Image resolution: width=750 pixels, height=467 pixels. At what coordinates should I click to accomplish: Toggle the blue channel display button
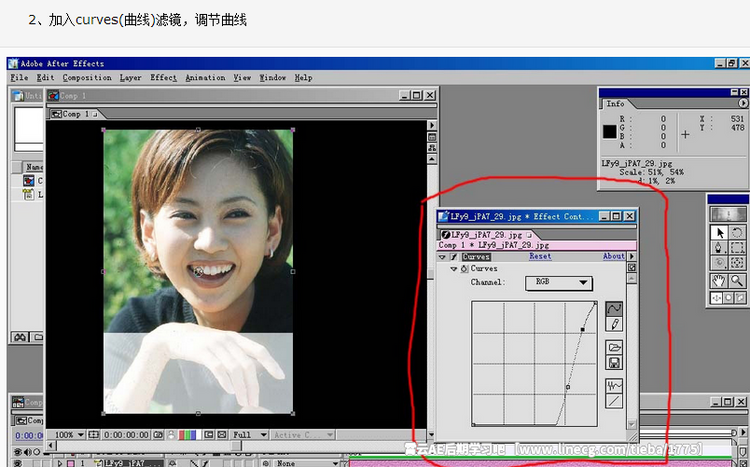coord(193,435)
